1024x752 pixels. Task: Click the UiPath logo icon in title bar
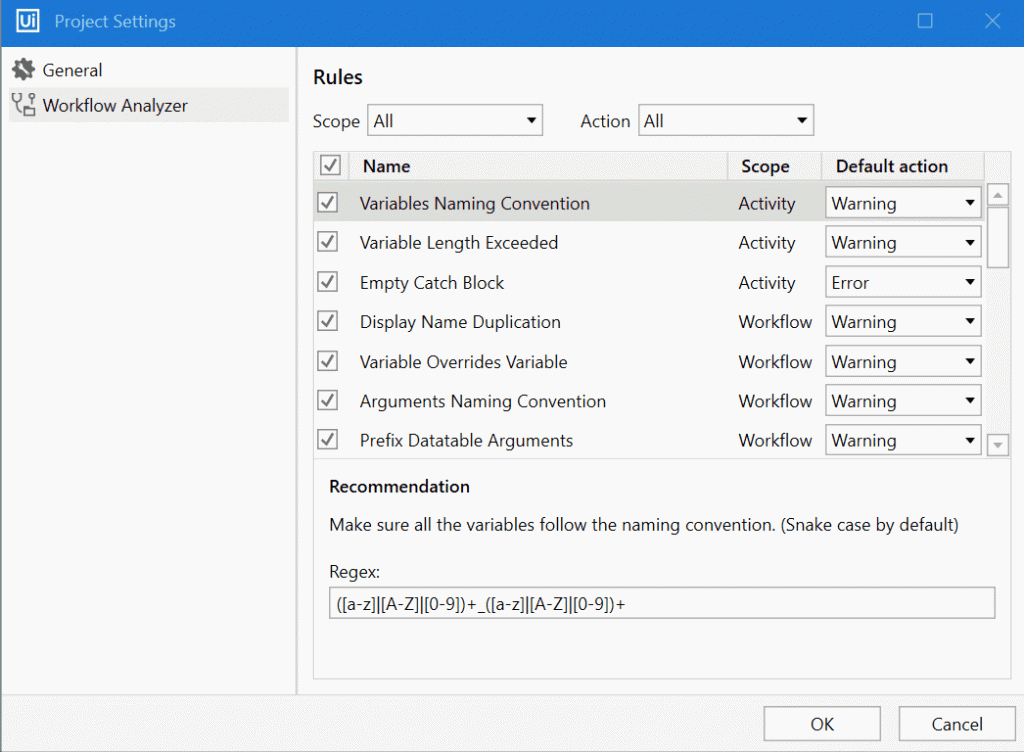[x=27, y=21]
